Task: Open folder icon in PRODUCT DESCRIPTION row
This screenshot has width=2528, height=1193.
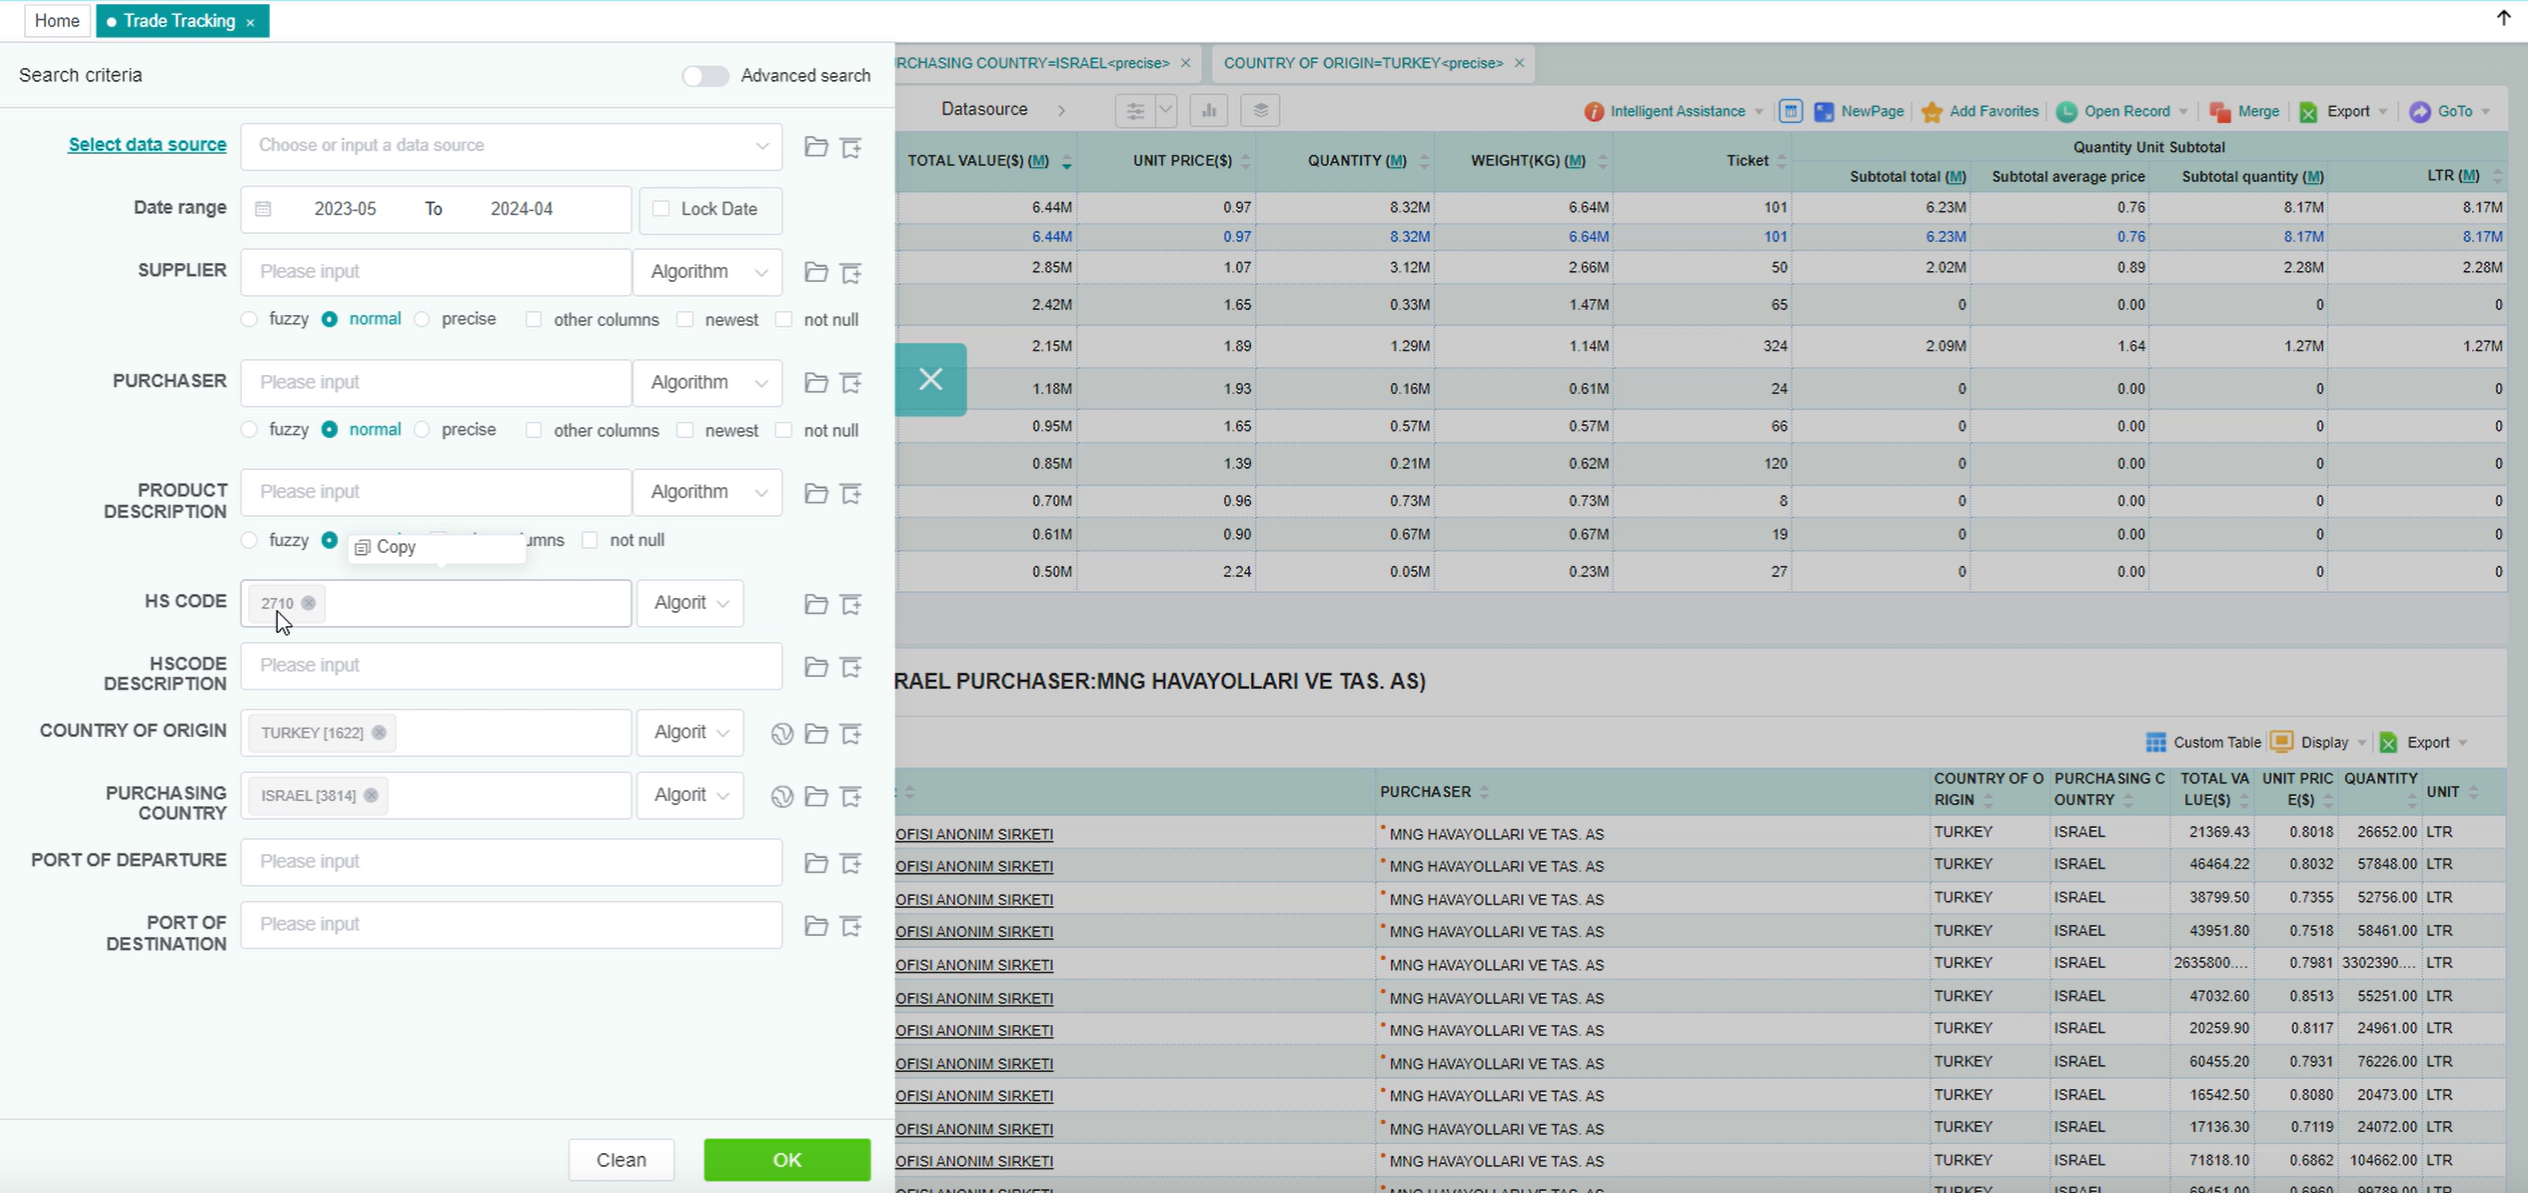Action: click(x=816, y=493)
